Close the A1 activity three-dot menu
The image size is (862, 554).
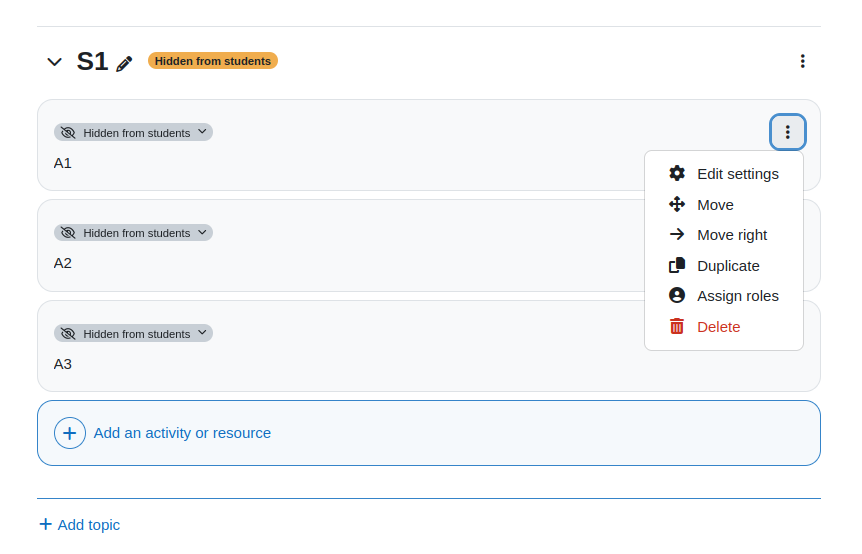tap(787, 132)
